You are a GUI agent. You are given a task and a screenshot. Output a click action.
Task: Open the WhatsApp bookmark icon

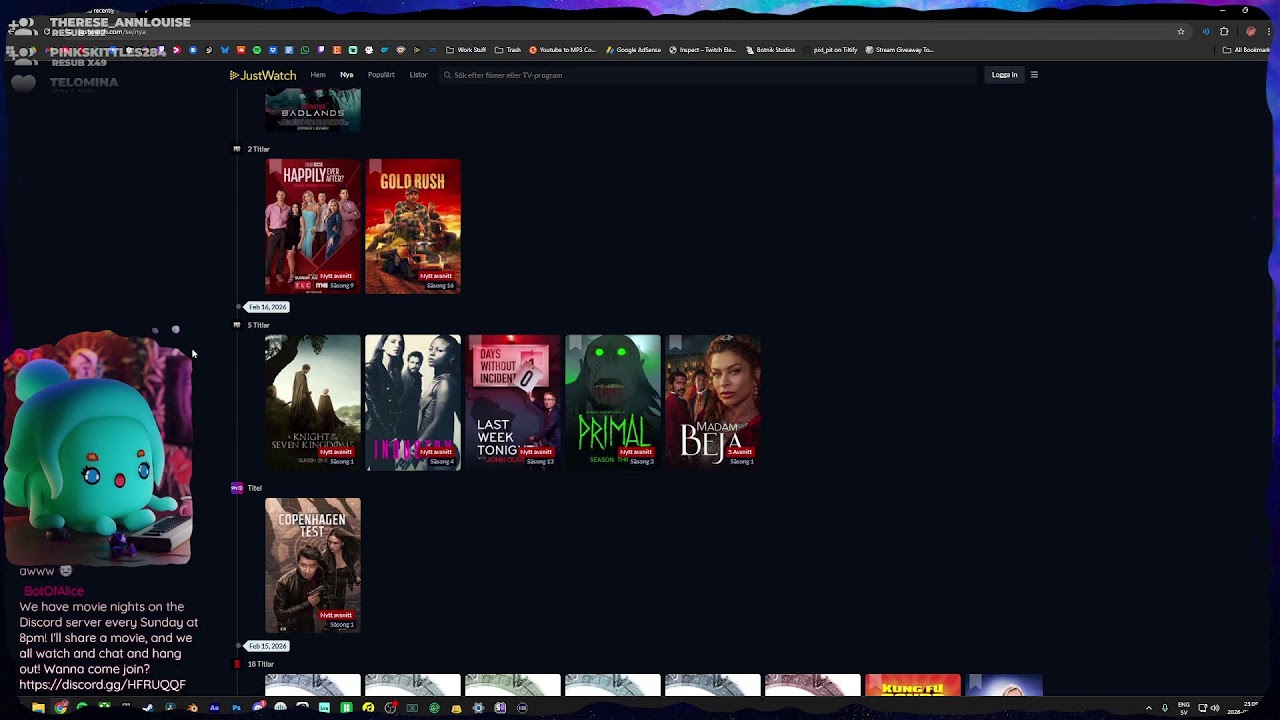coord(305,50)
